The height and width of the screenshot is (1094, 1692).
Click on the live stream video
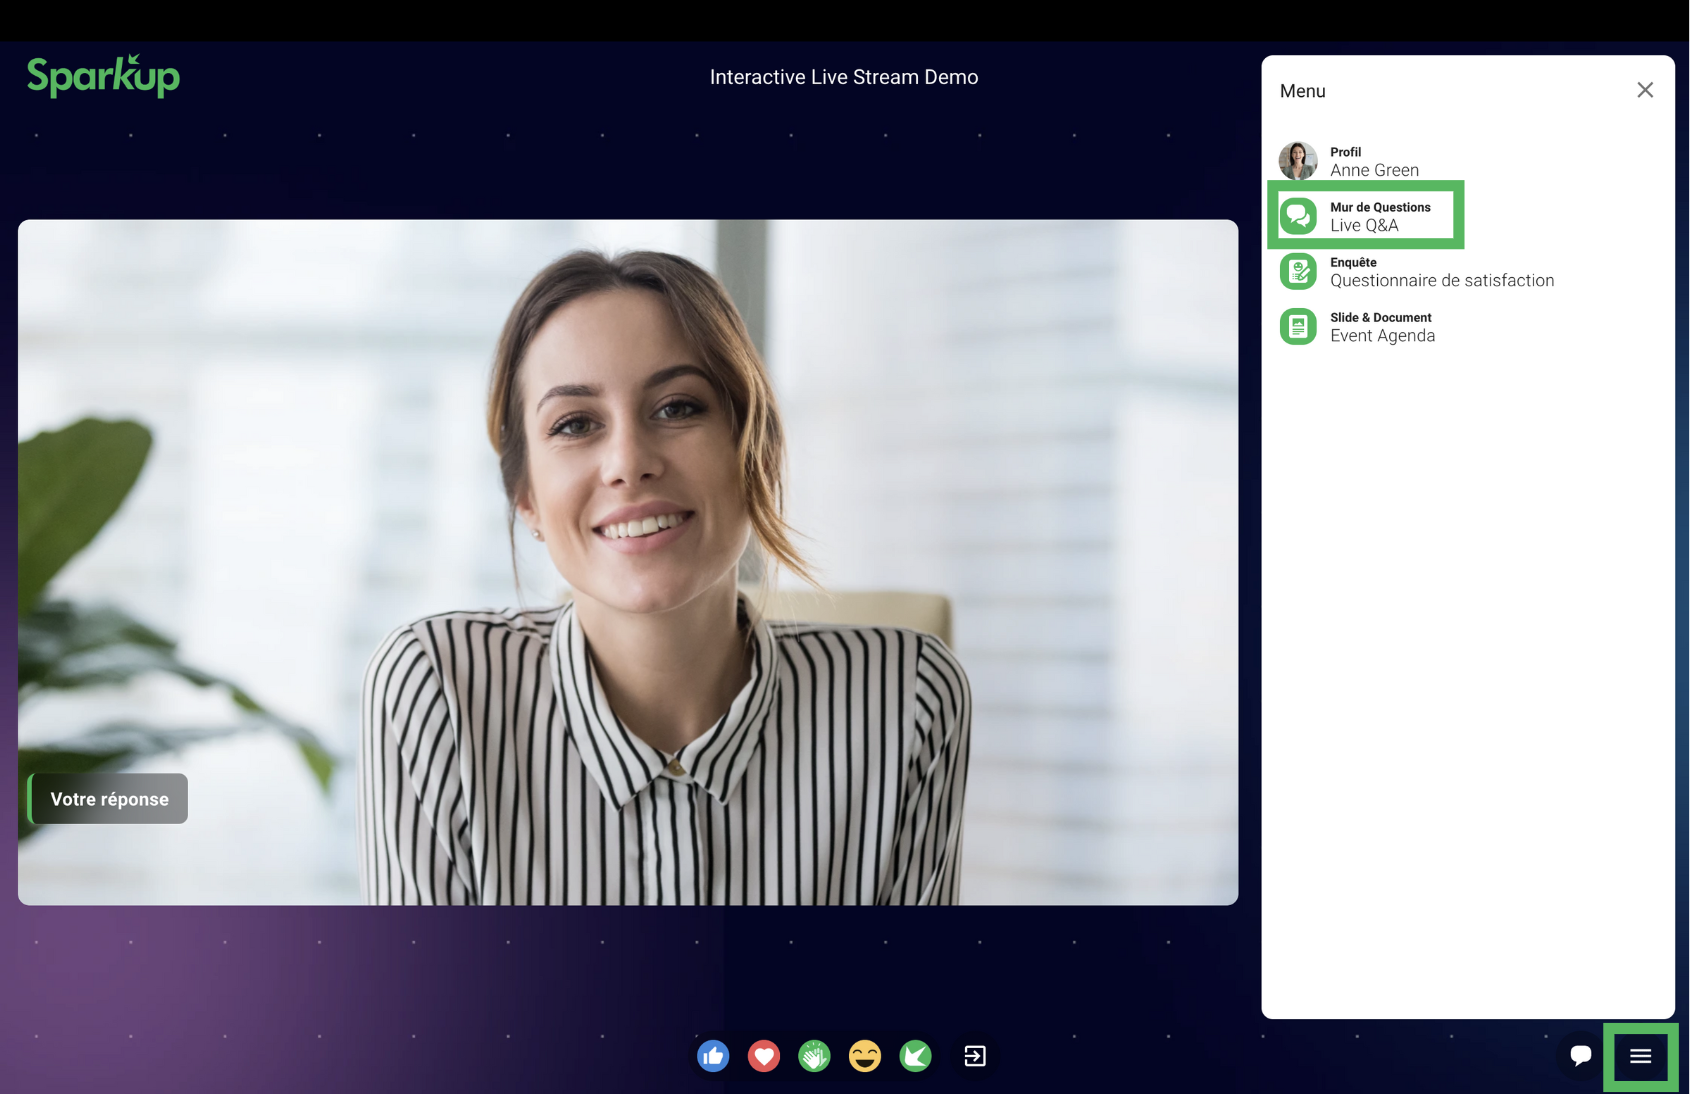coord(628,562)
